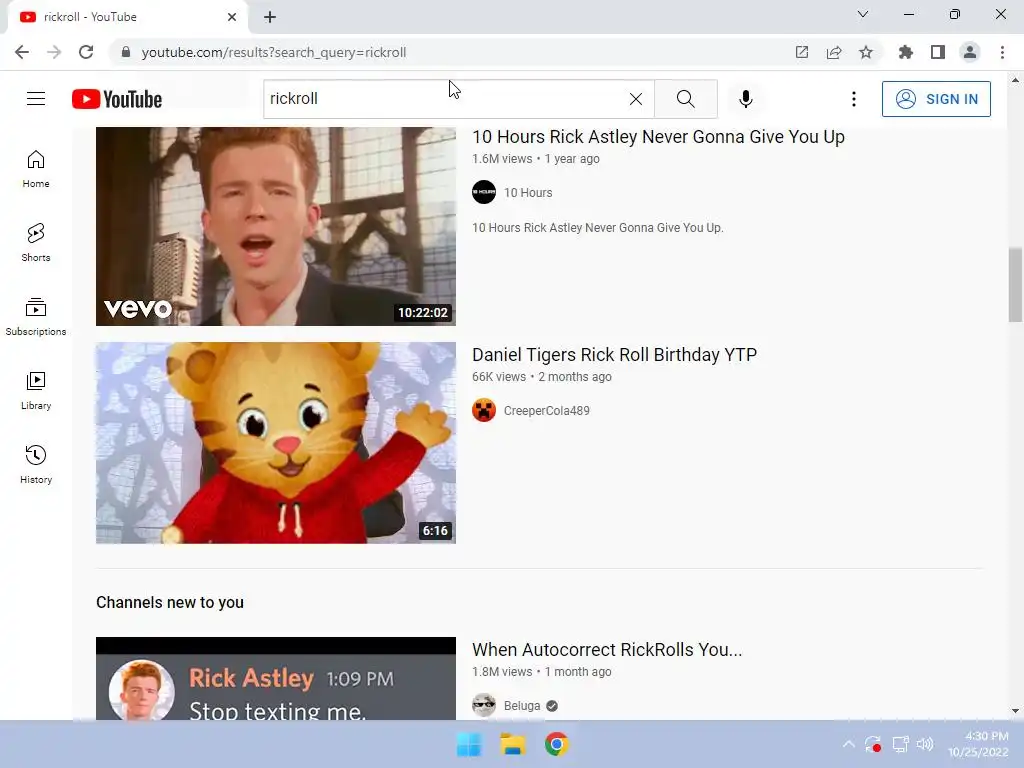Image resolution: width=1024 pixels, height=768 pixels.
Task: Open History in the sidebar
Action: coord(36,464)
